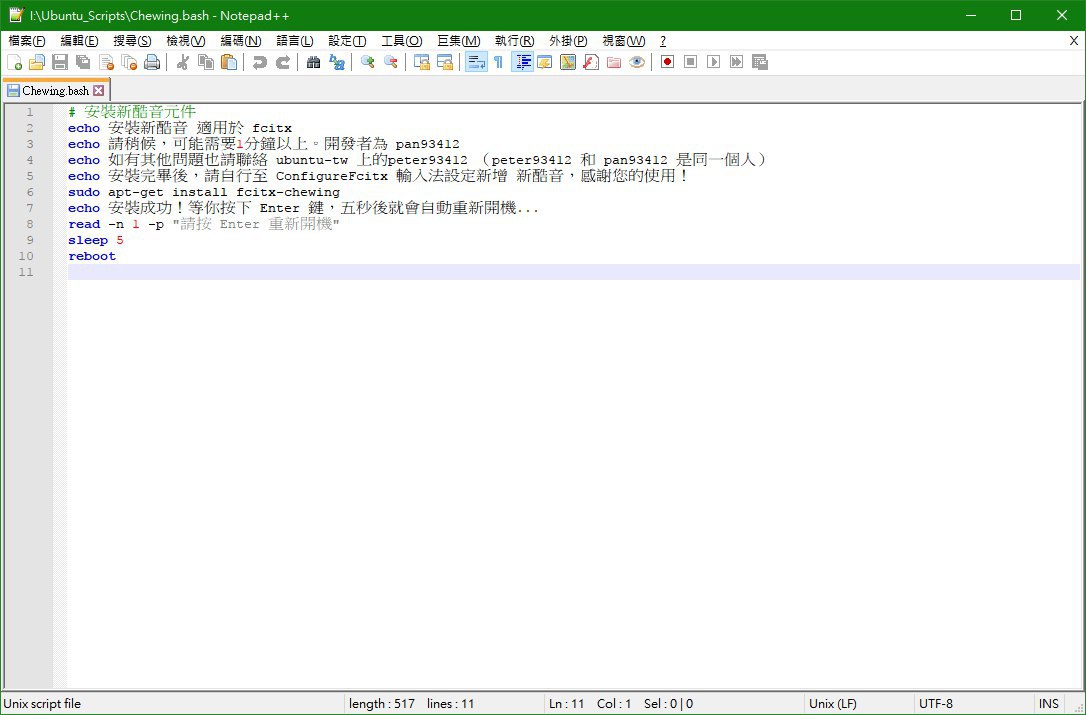Cut selection with the scissors icon
The width and height of the screenshot is (1086, 715).
pyautogui.click(x=183, y=62)
